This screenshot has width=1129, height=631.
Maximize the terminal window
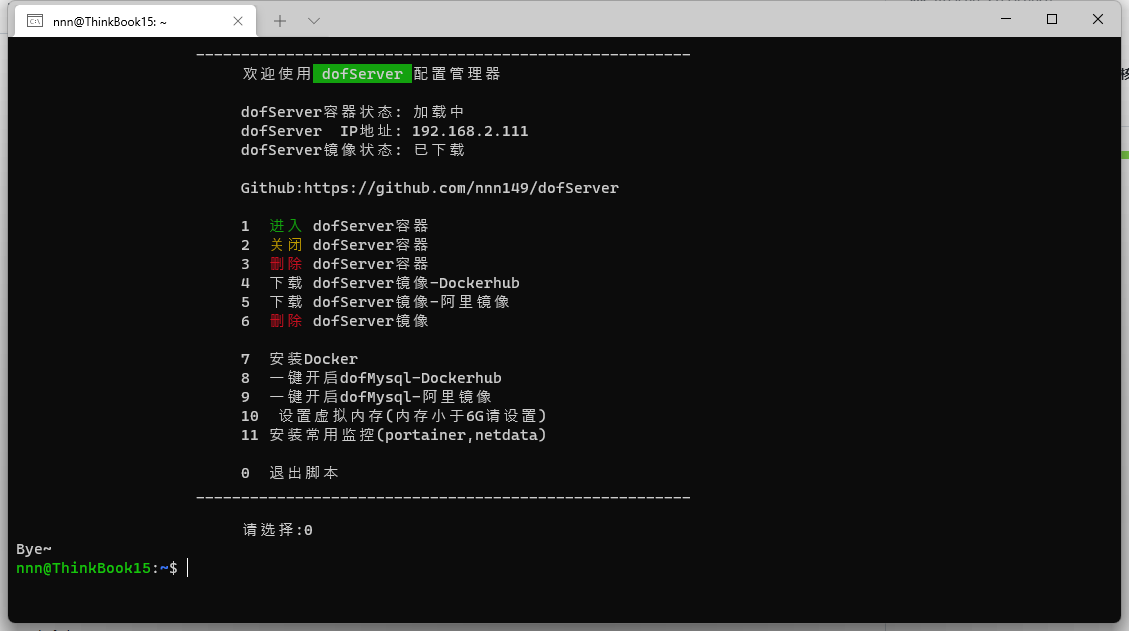coord(1052,19)
